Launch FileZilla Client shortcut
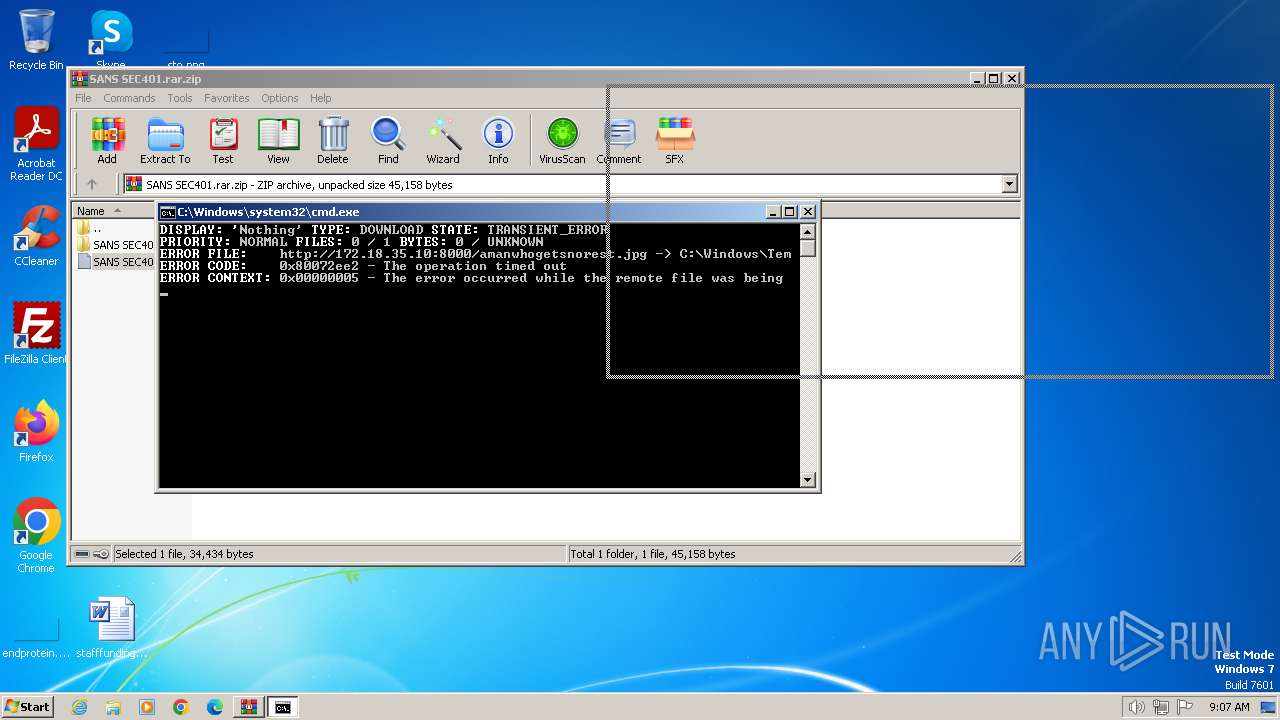The height and width of the screenshot is (720, 1280). 36,334
